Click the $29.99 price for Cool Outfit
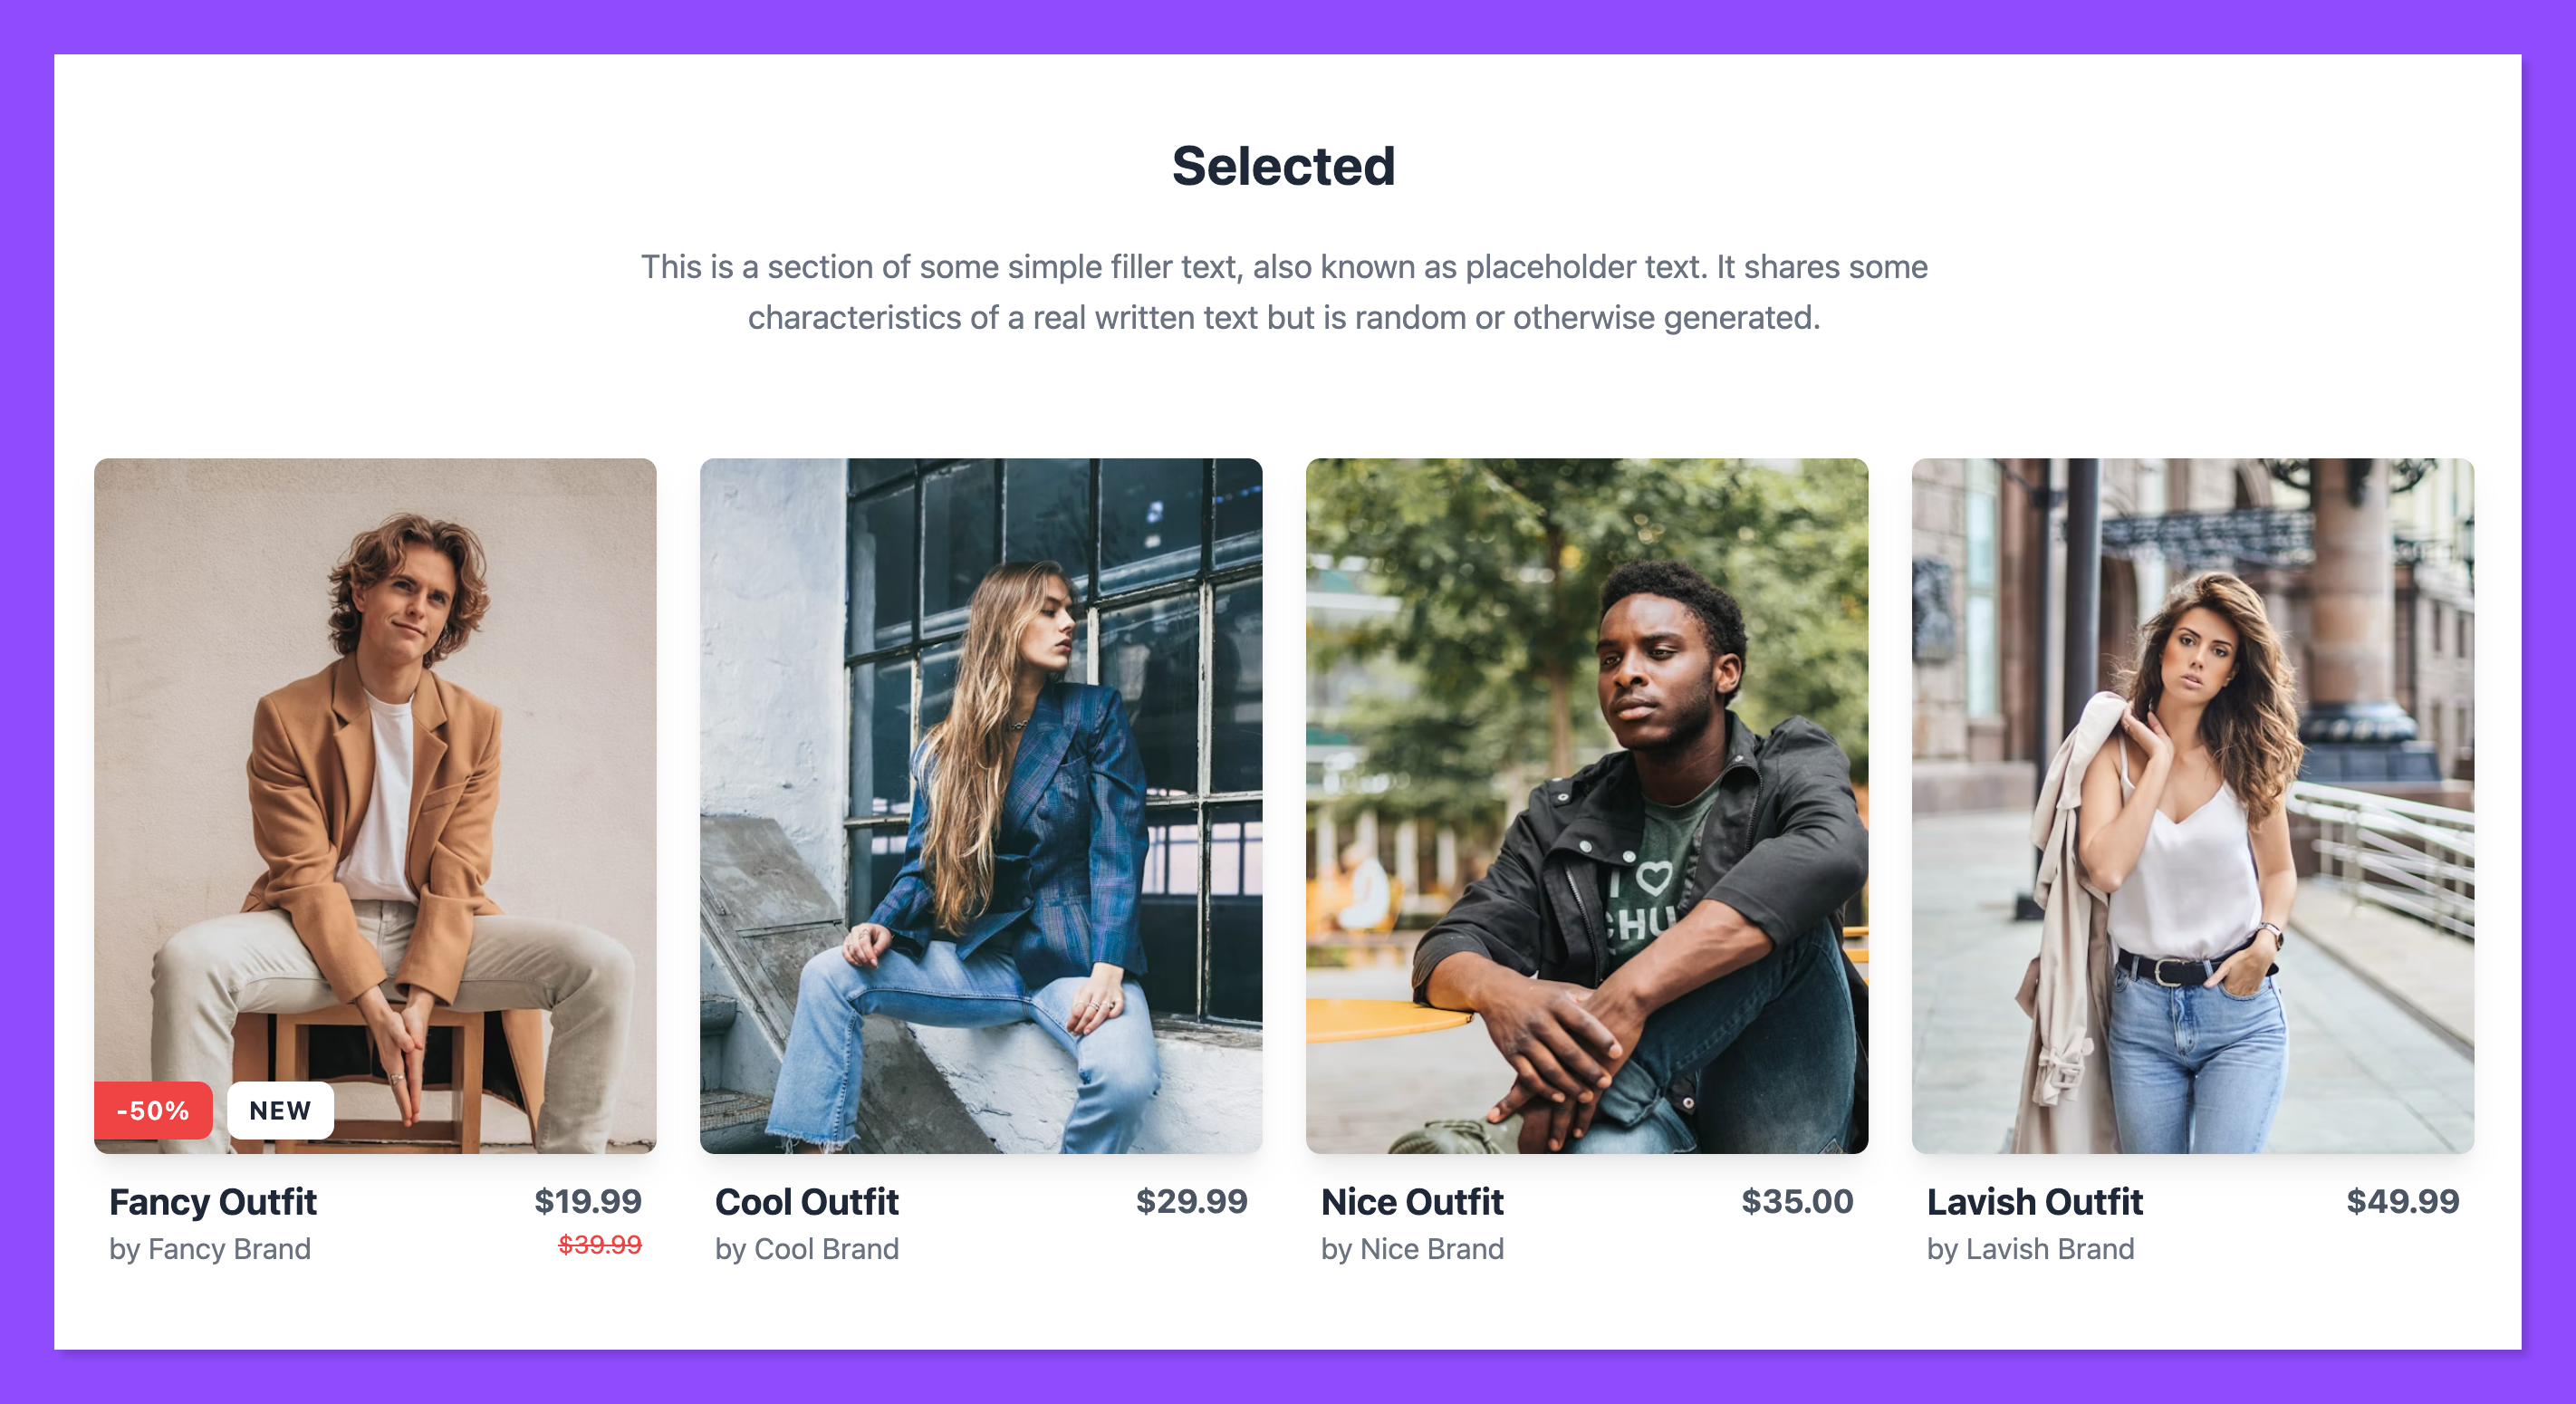The height and width of the screenshot is (1404, 2576). 1191,1201
